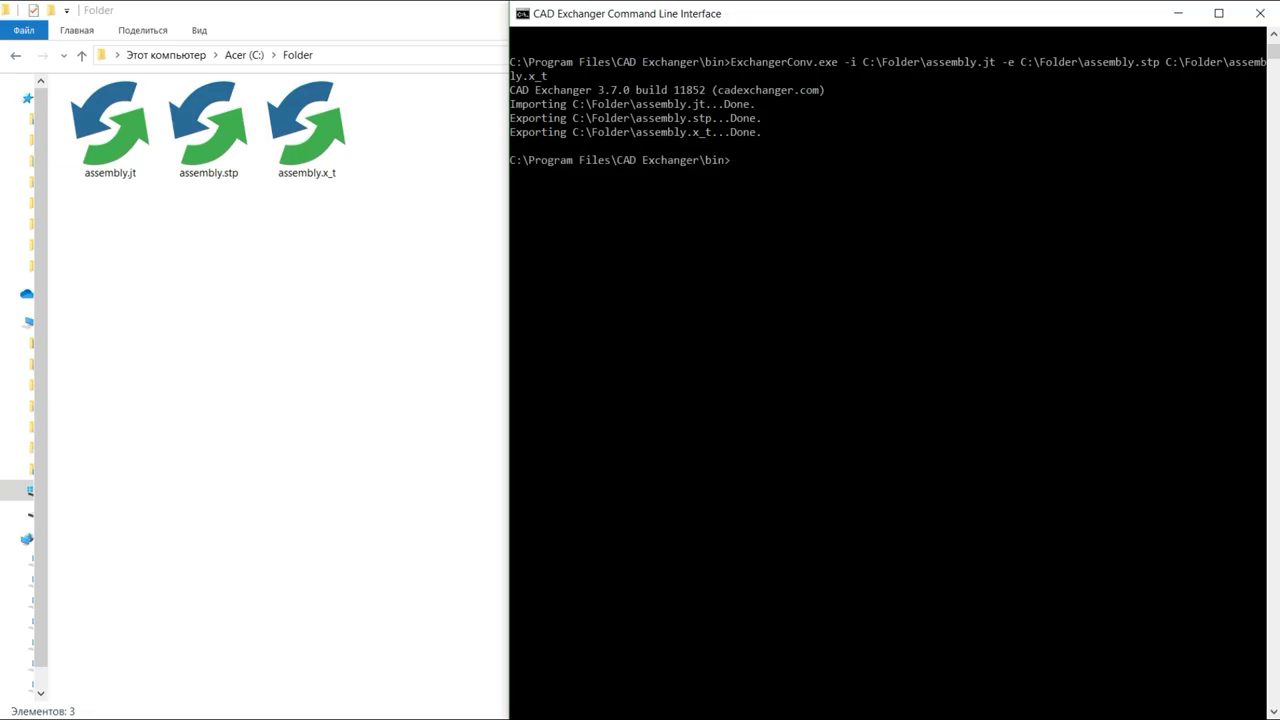Minimize the CAD Exchanger Command Line window
The height and width of the screenshot is (720, 1280).
pos(1177,13)
